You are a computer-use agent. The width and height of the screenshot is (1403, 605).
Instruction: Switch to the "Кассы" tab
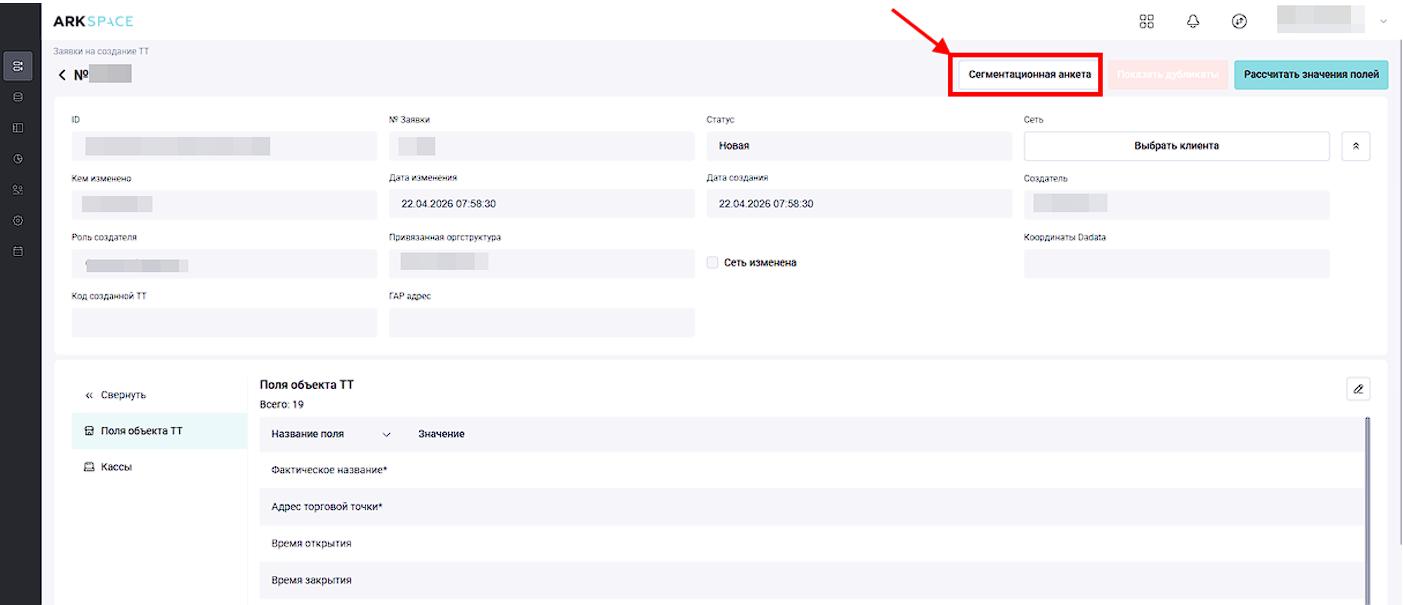click(117, 467)
